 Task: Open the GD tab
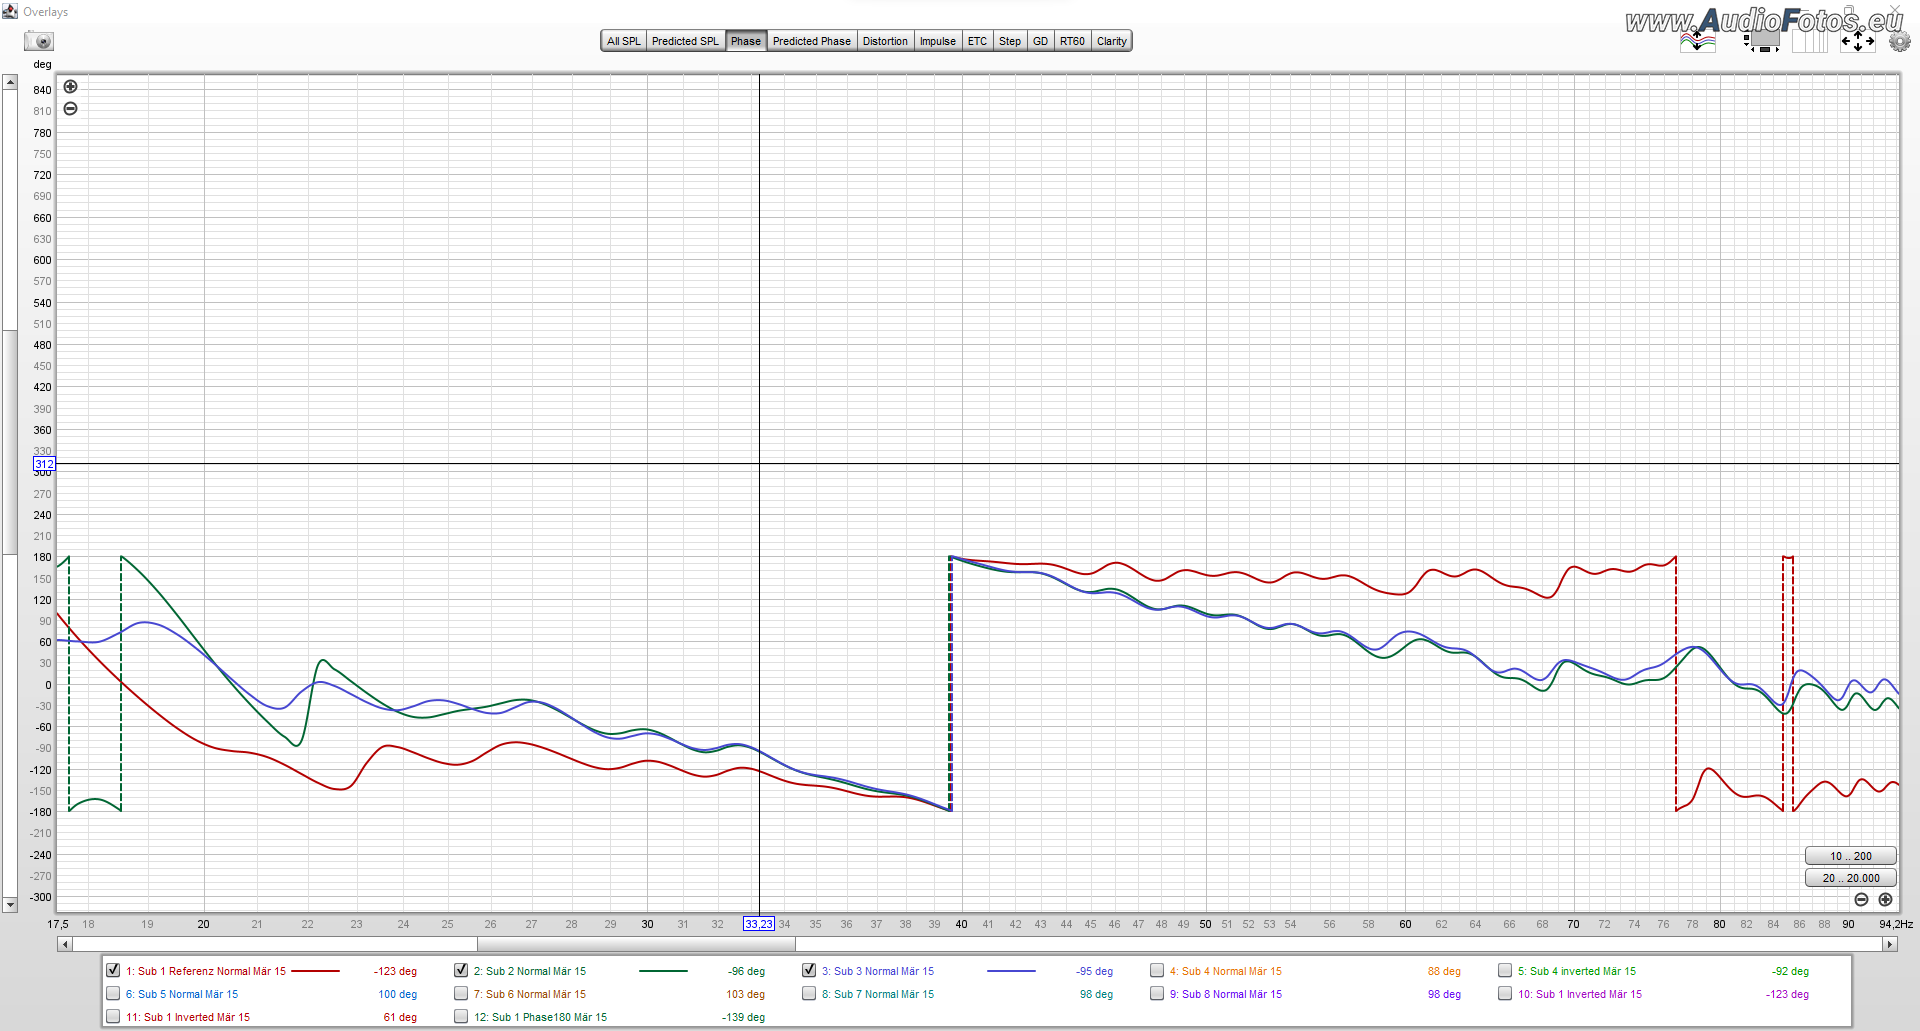pyautogui.click(x=1041, y=41)
